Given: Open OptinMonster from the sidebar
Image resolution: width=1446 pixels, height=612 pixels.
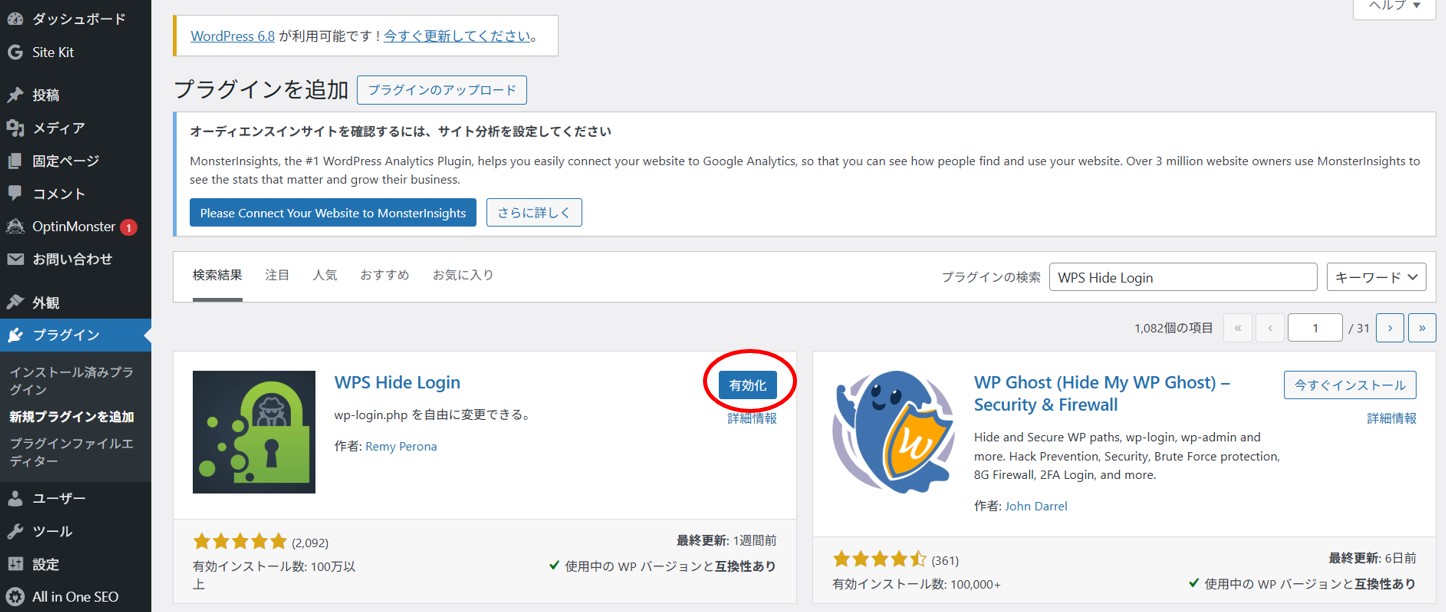Looking at the screenshot, I should point(17,226).
